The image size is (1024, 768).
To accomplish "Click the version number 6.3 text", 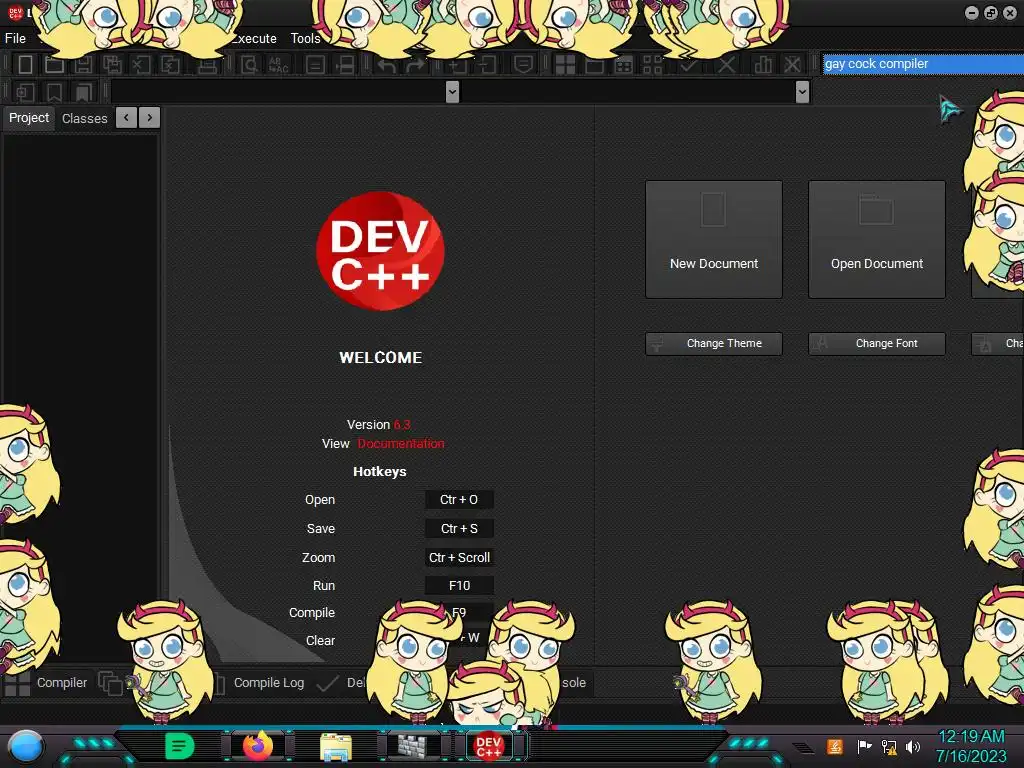I will pos(402,424).
